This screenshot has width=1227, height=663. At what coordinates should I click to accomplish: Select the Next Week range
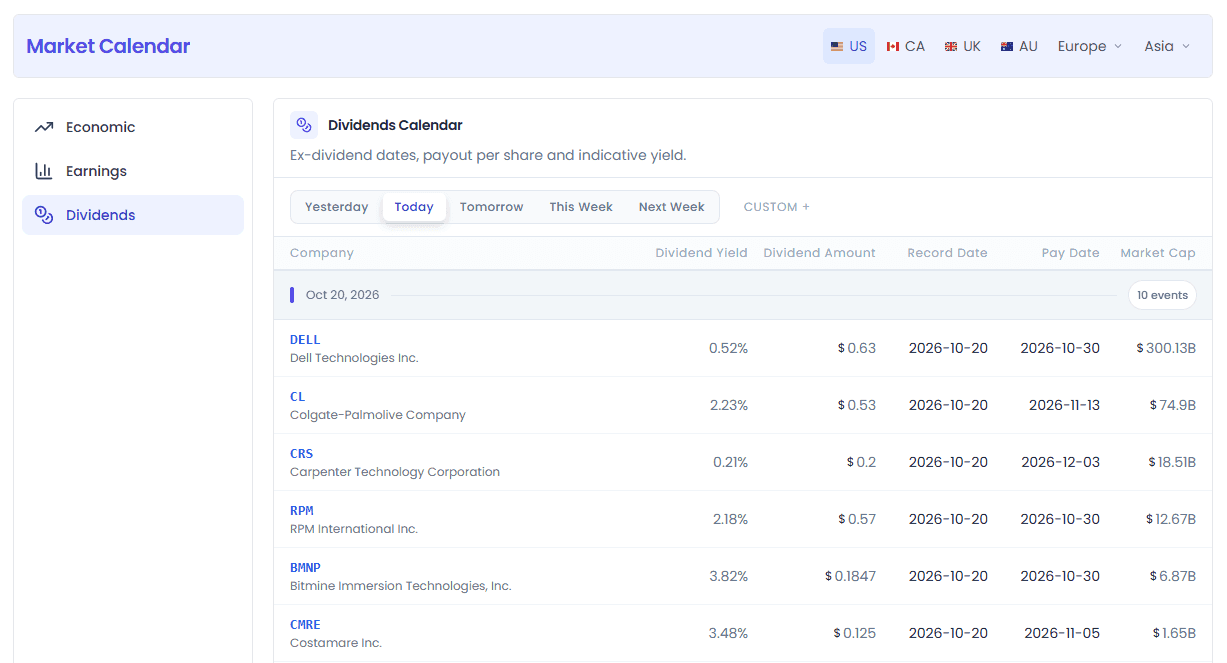672,207
